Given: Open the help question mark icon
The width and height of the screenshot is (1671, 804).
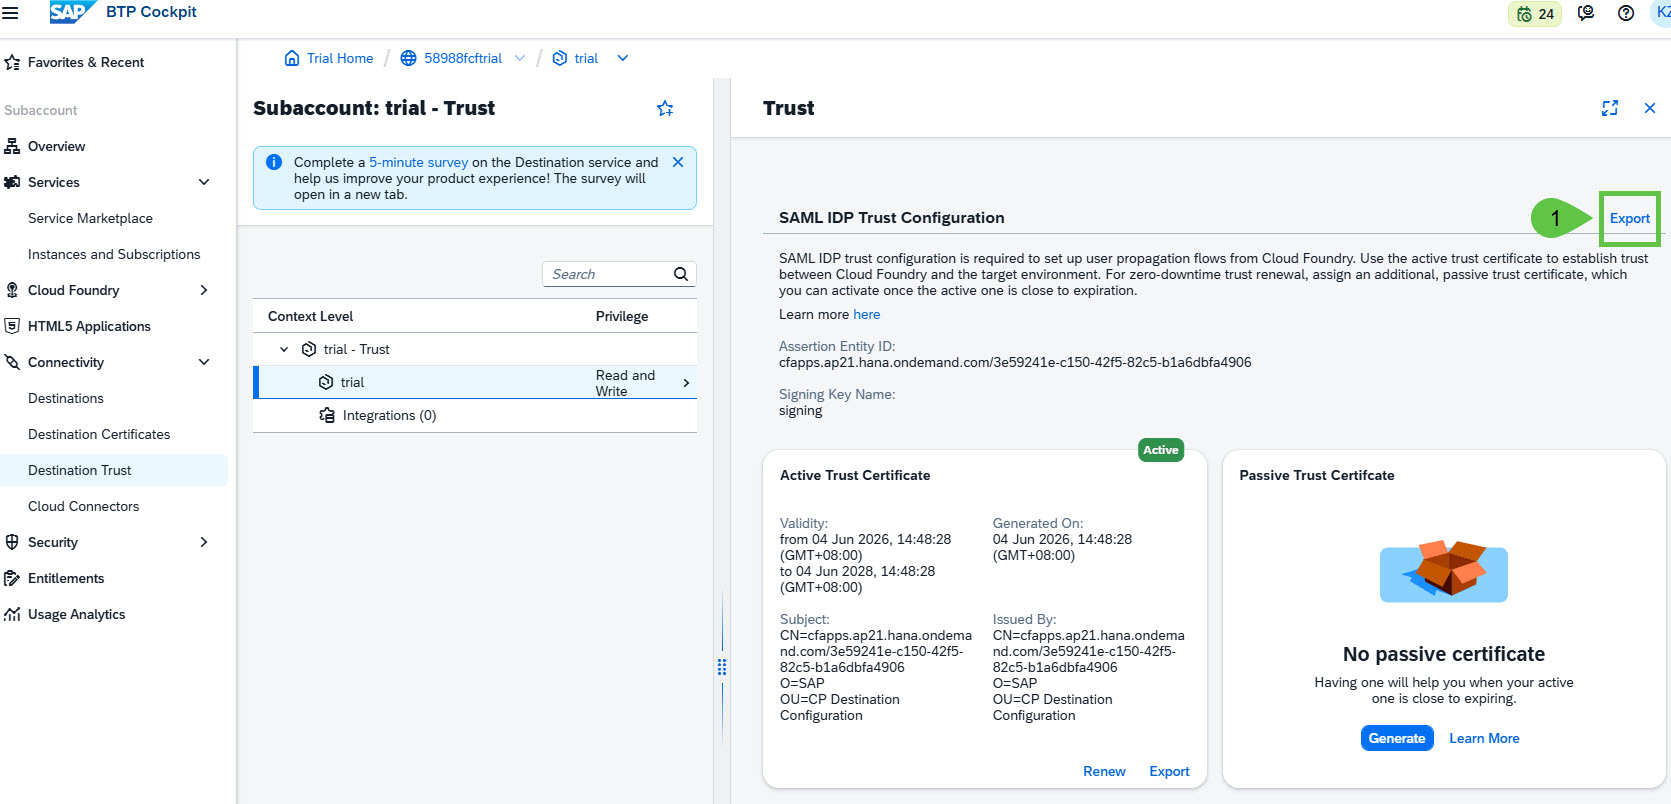Looking at the screenshot, I should pos(1626,13).
